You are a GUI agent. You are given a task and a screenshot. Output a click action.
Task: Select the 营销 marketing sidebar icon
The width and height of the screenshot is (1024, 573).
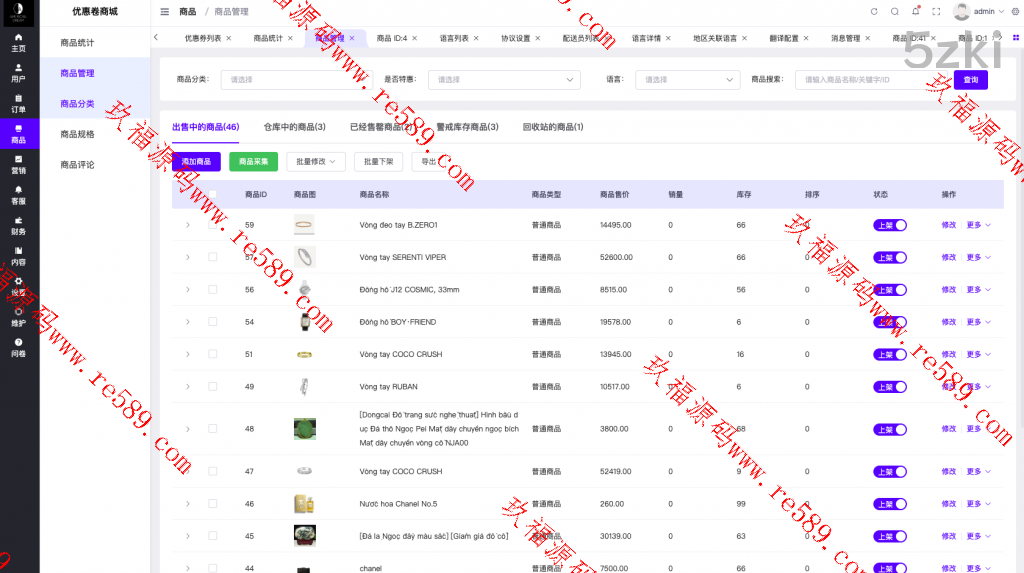19,164
